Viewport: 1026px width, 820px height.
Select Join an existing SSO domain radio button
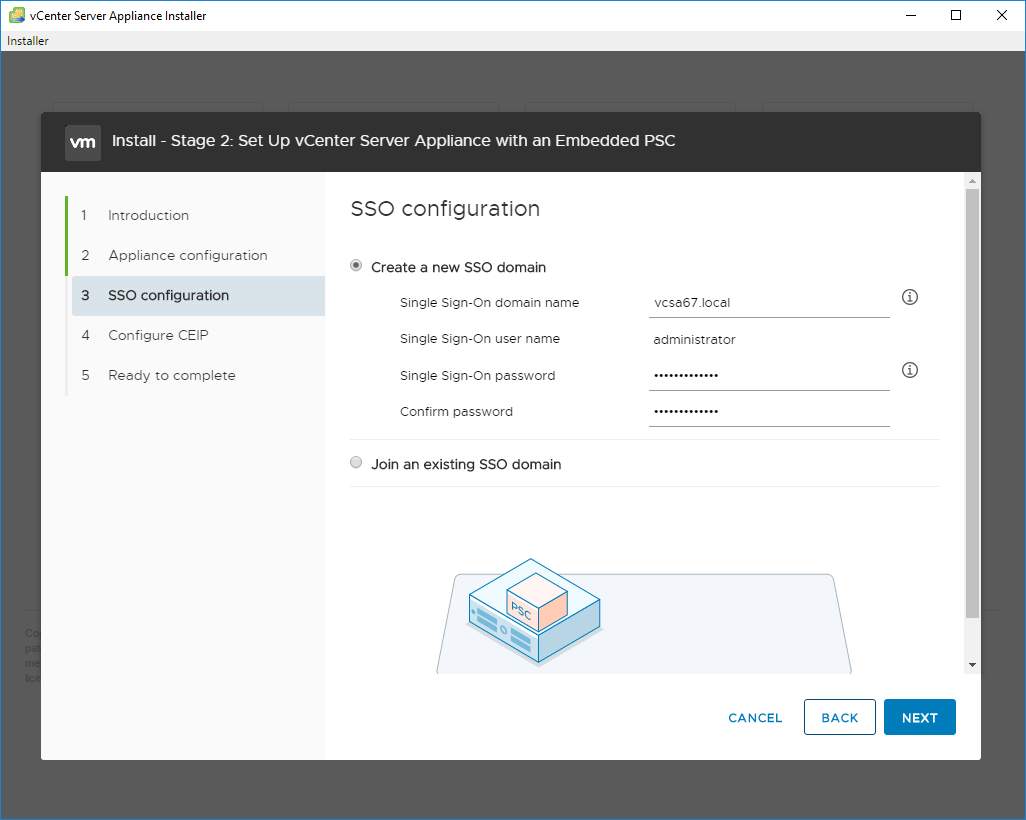(x=356, y=463)
